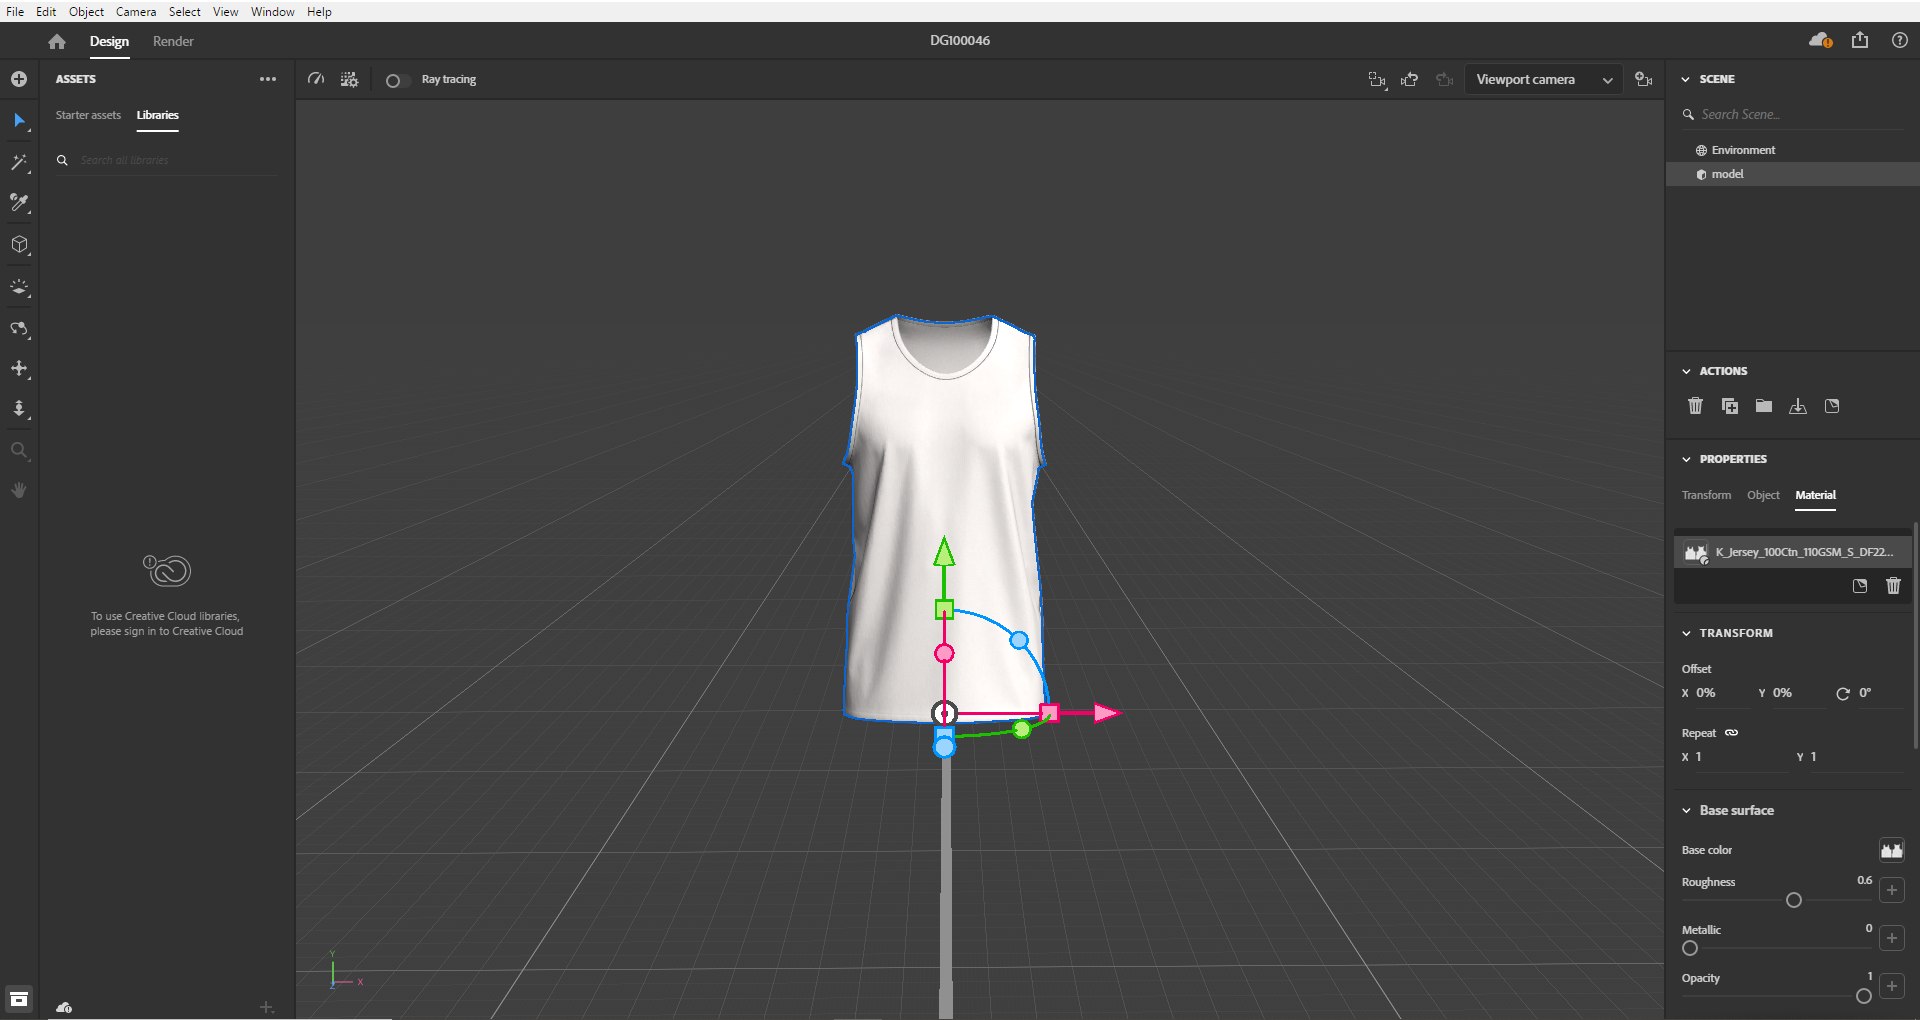Click the Search Scene field
The width and height of the screenshot is (1920, 1020).
1795,115
